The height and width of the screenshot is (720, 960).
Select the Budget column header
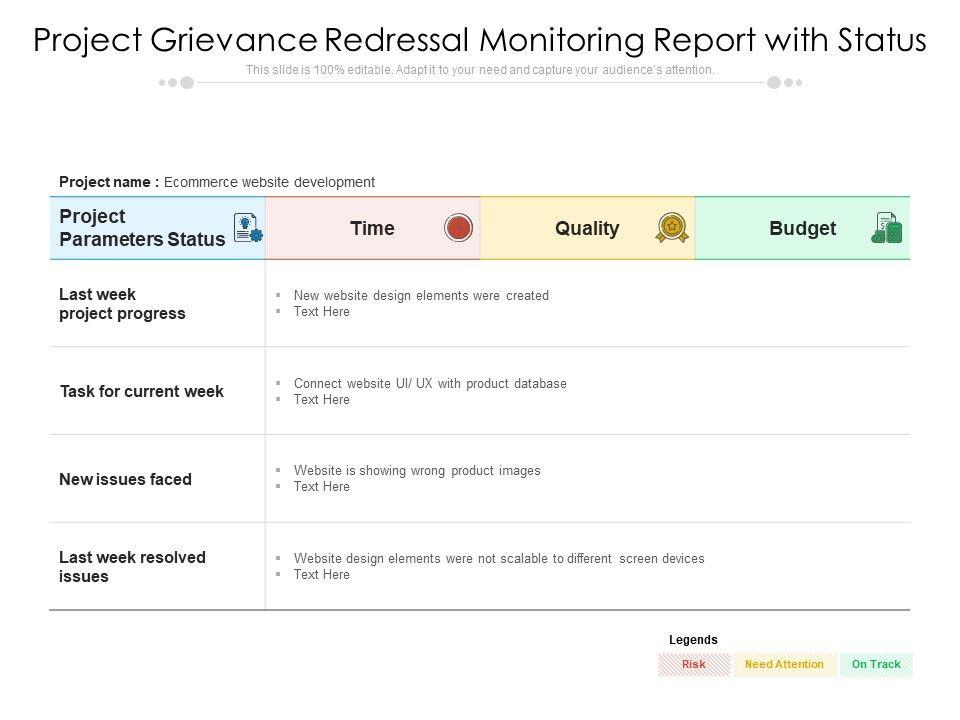802,228
